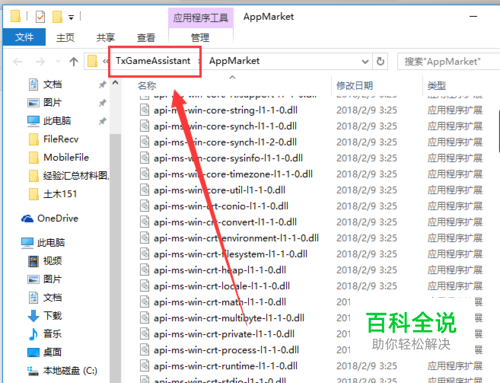The image size is (500, 383).
Task: Select api-ms-win-crt-math-l1-1-0.dll
Action: pos(220,302)
